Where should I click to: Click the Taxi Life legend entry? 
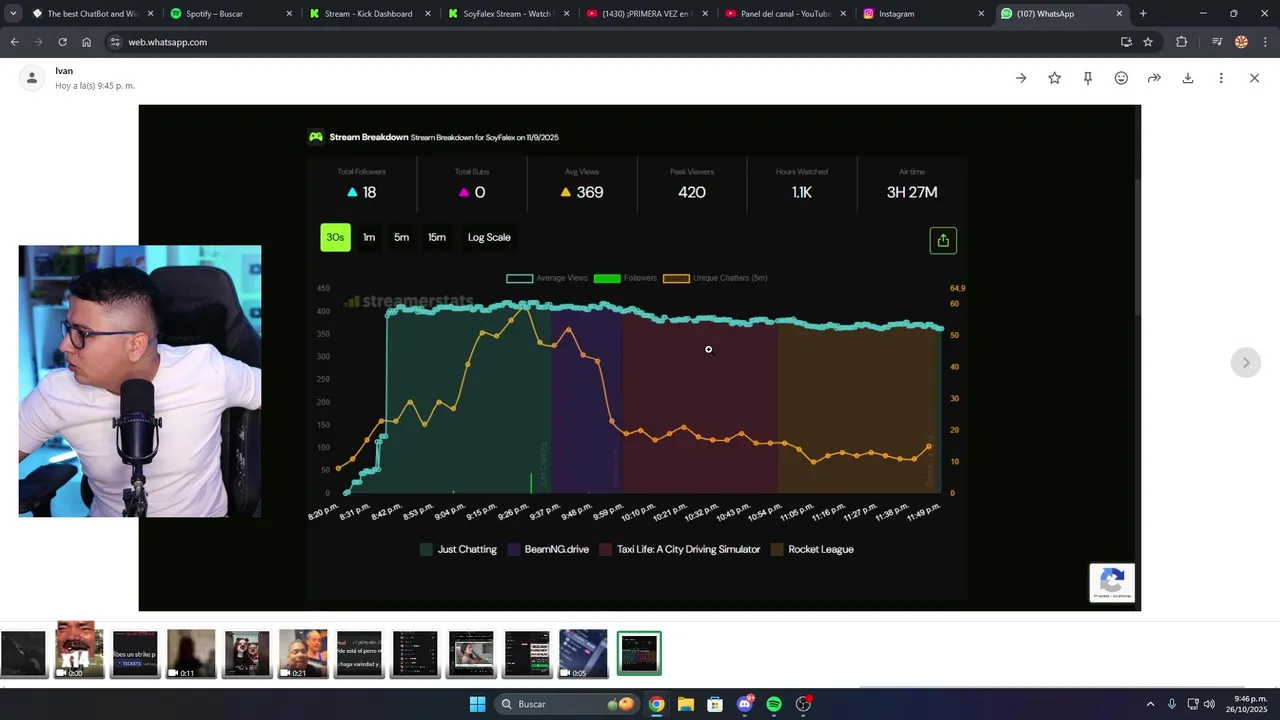coord(680,549)
